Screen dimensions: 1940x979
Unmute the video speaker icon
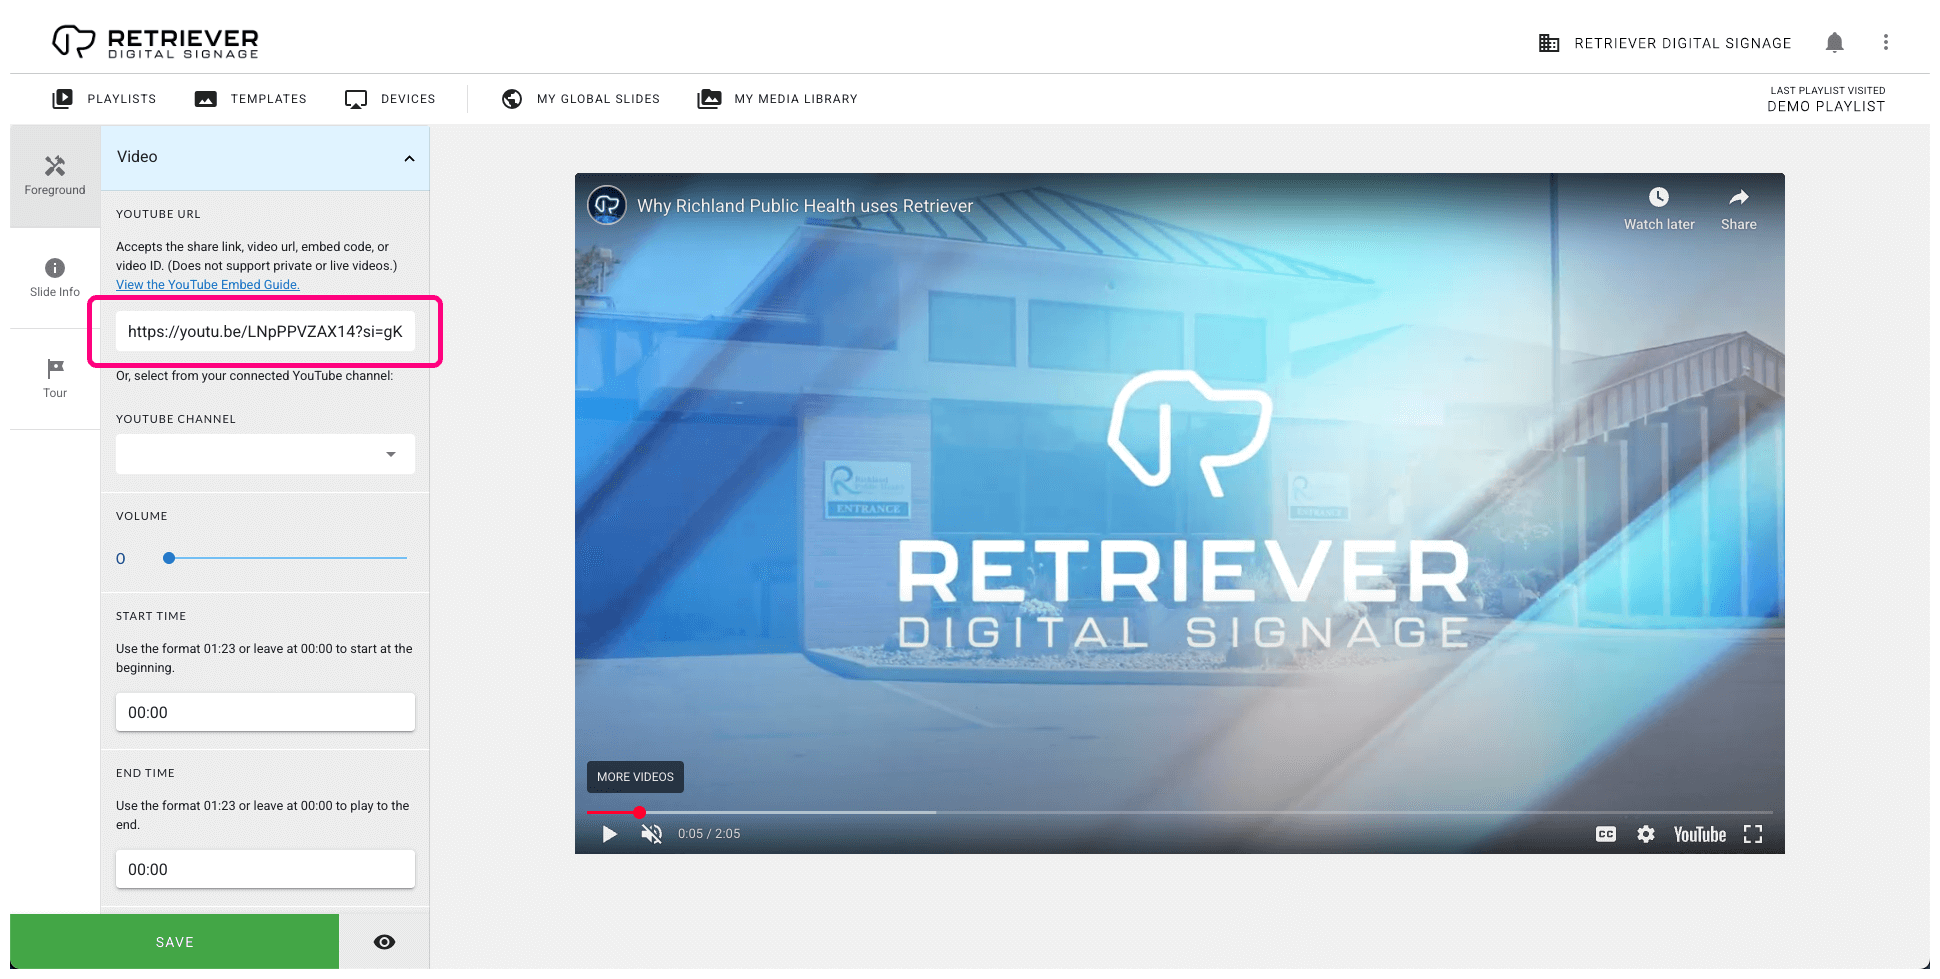click(652, 834)
